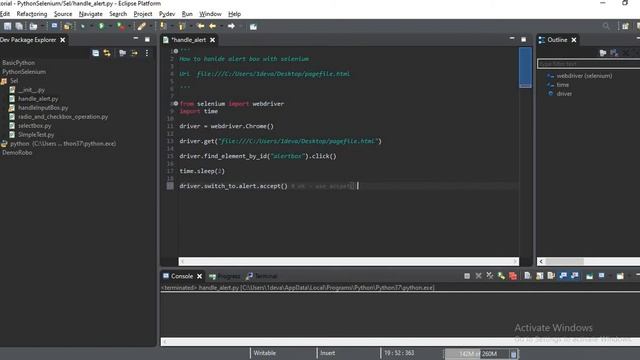Toggle Pin Console button
This screenshot has width=640, height=360.
point(589,276)
